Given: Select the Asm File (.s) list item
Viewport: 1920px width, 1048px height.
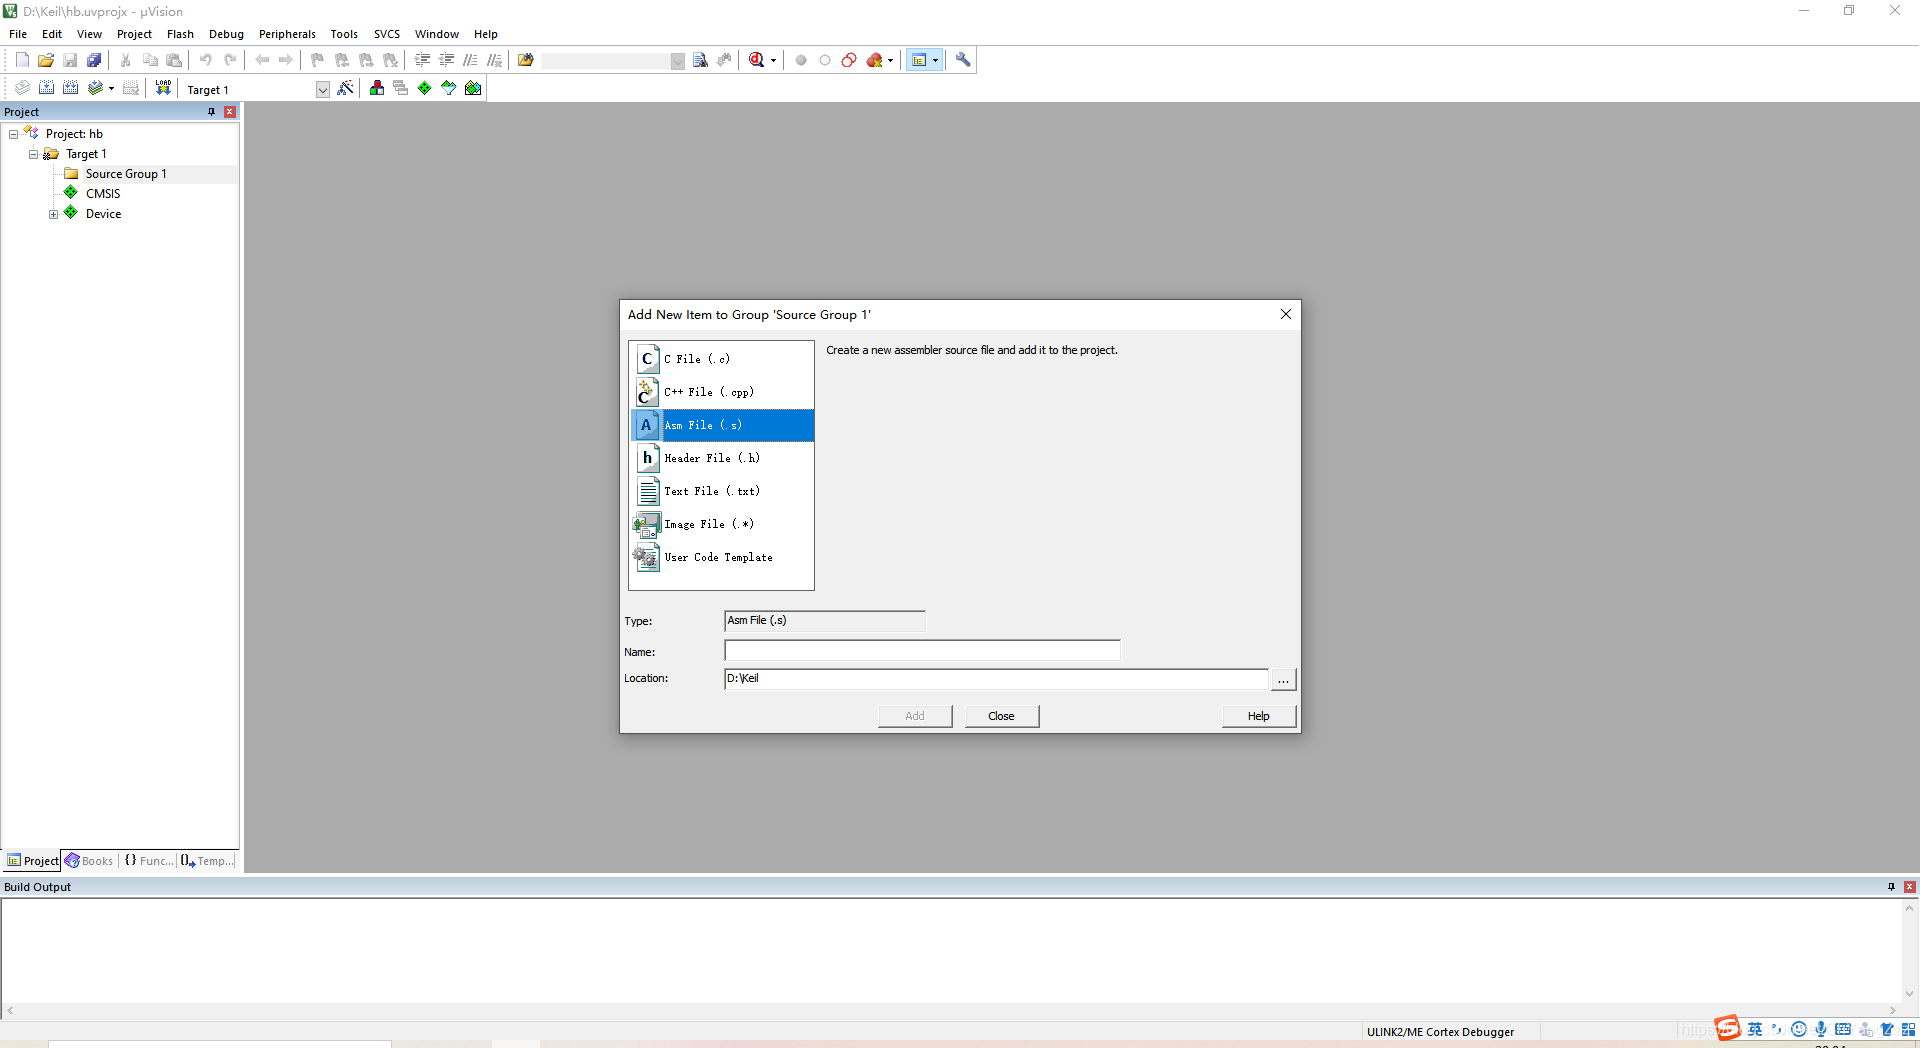Looking at the screenshot, I should point(722,425).
